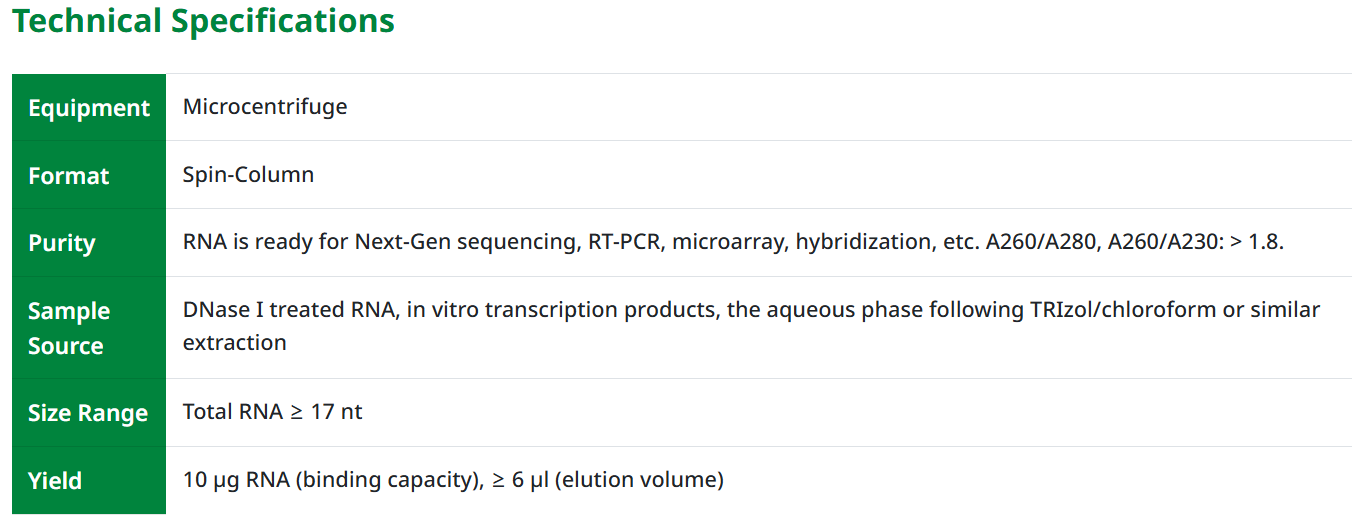Click the Total RNA ≥ 17 nt value

(272, 411)
